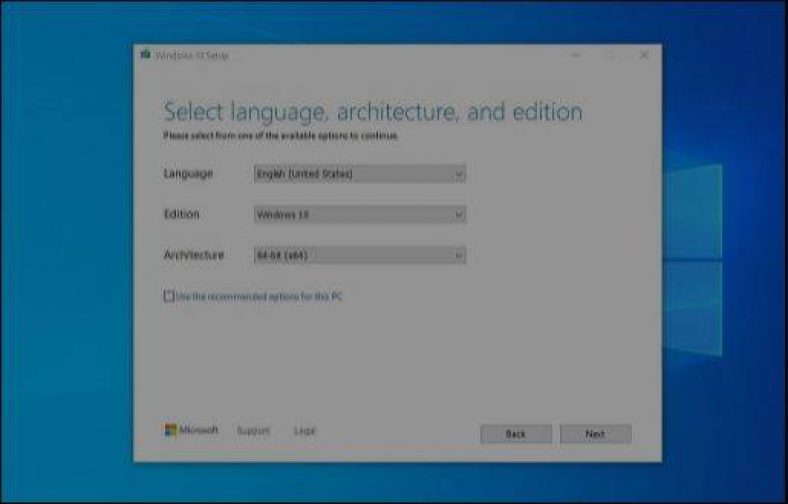This screenshot has height=504, width=788.
Task: Close the Windows 10 Setup window
Action: (644, 55)
